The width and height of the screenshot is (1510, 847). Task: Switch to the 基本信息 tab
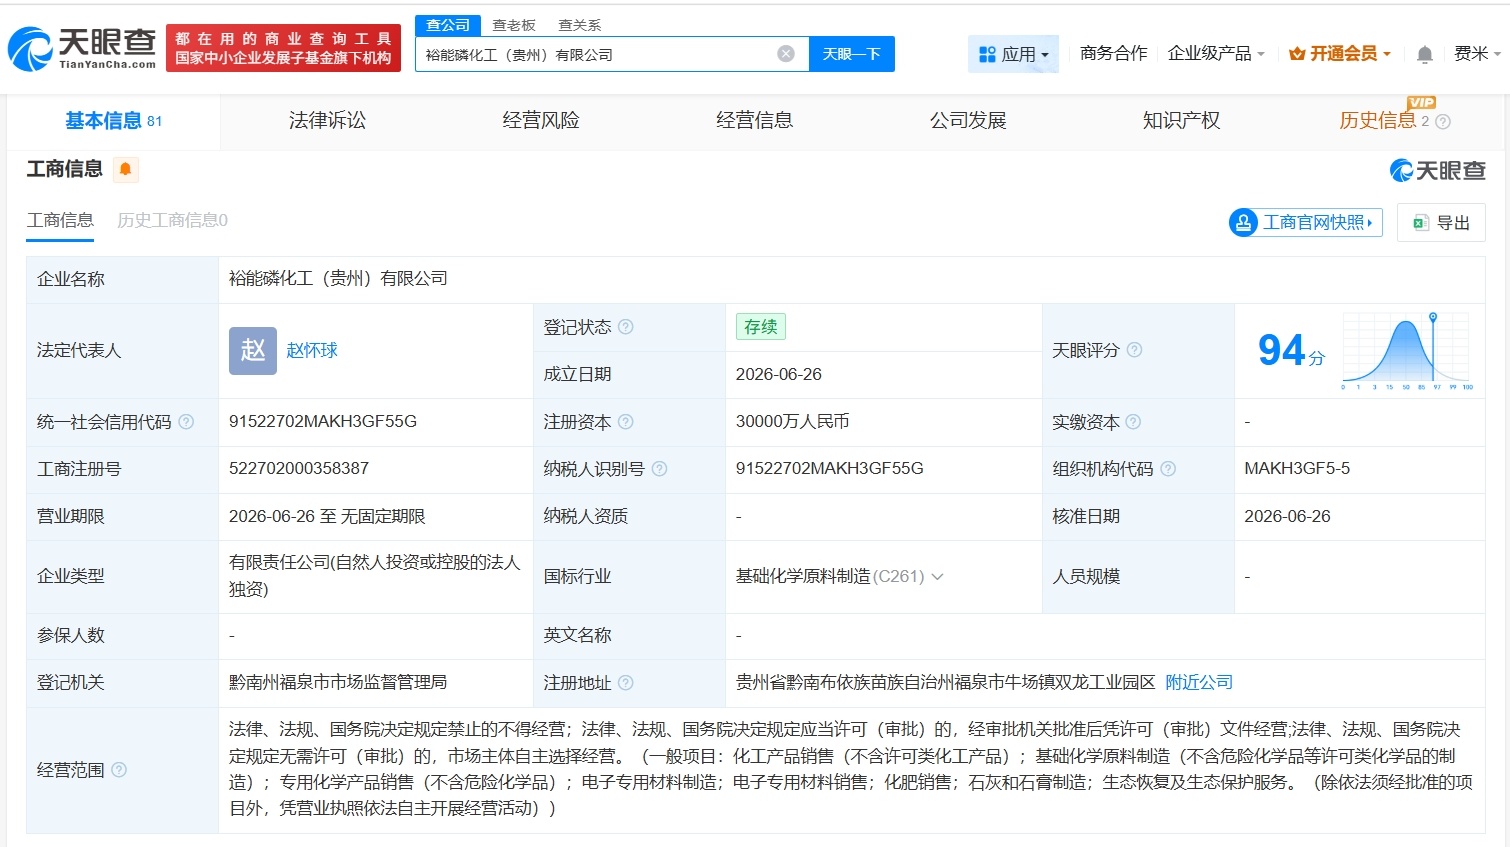pos(113,121)
